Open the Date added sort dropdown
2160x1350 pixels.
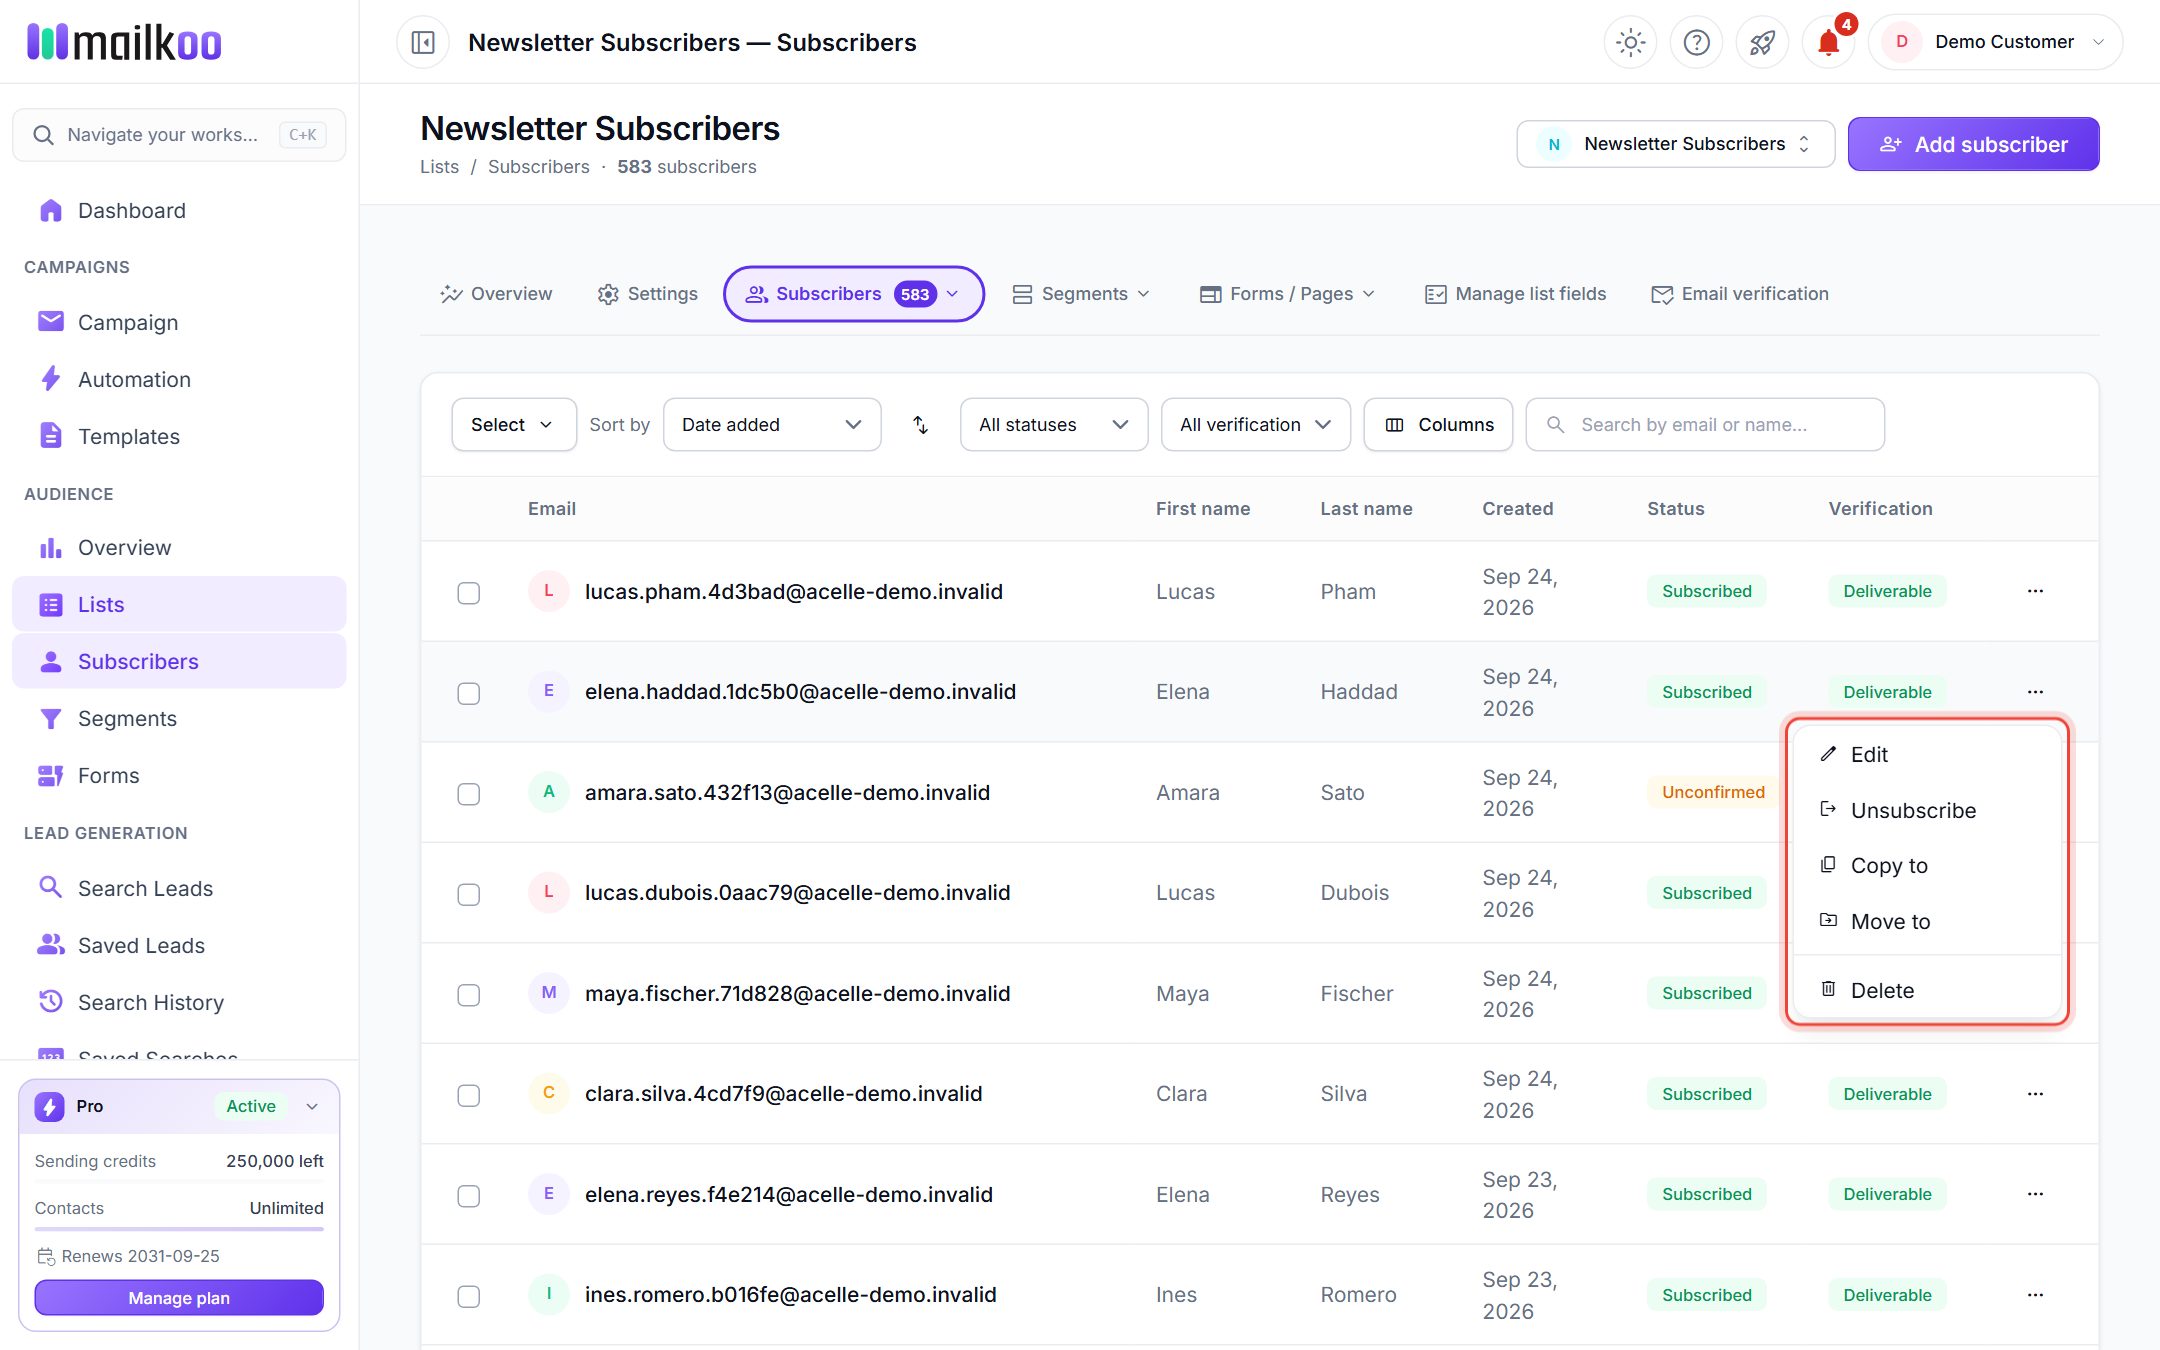point(771,425)
